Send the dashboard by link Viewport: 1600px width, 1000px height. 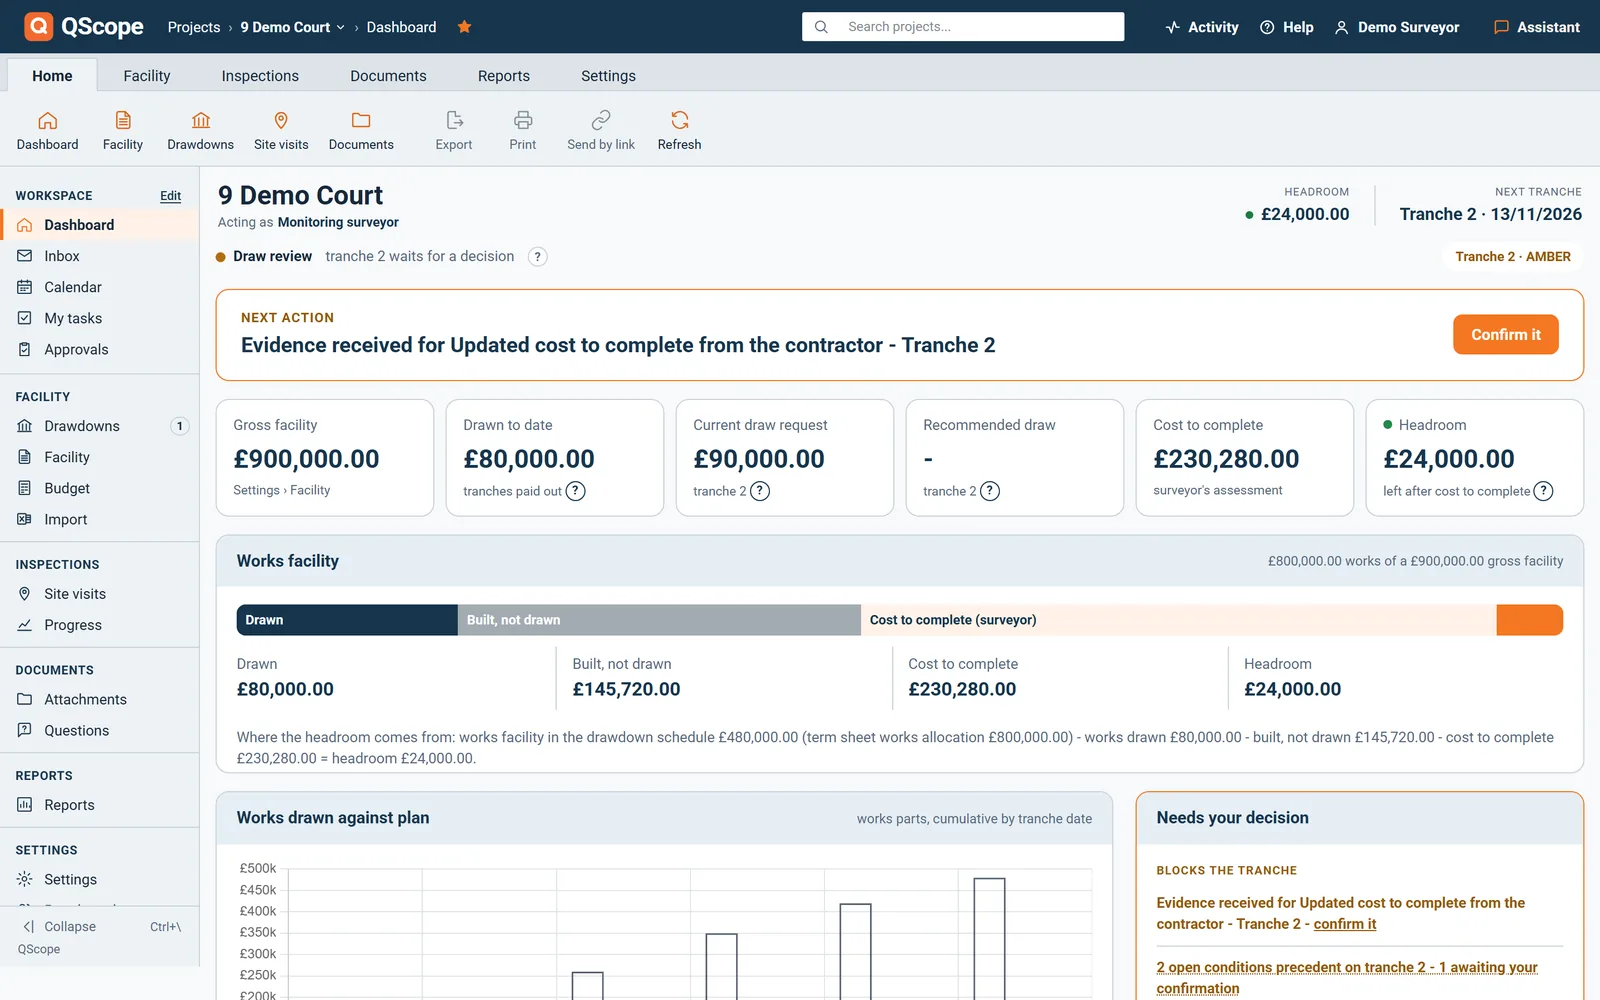click(601, 131)
